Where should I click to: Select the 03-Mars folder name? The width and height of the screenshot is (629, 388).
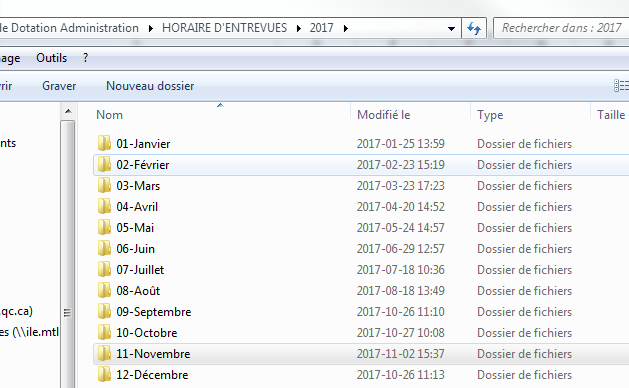(138, 186)
